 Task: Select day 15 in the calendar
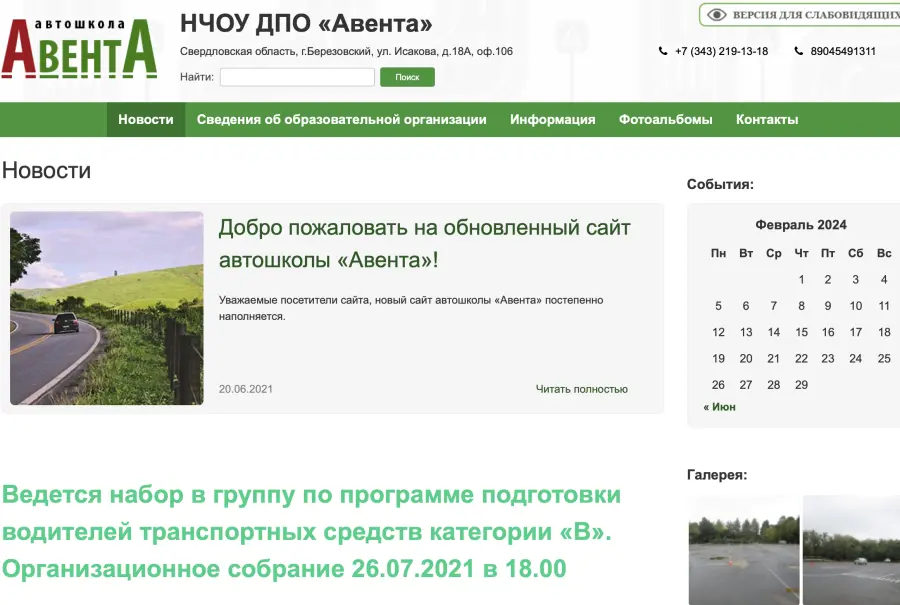coord(801,332)
